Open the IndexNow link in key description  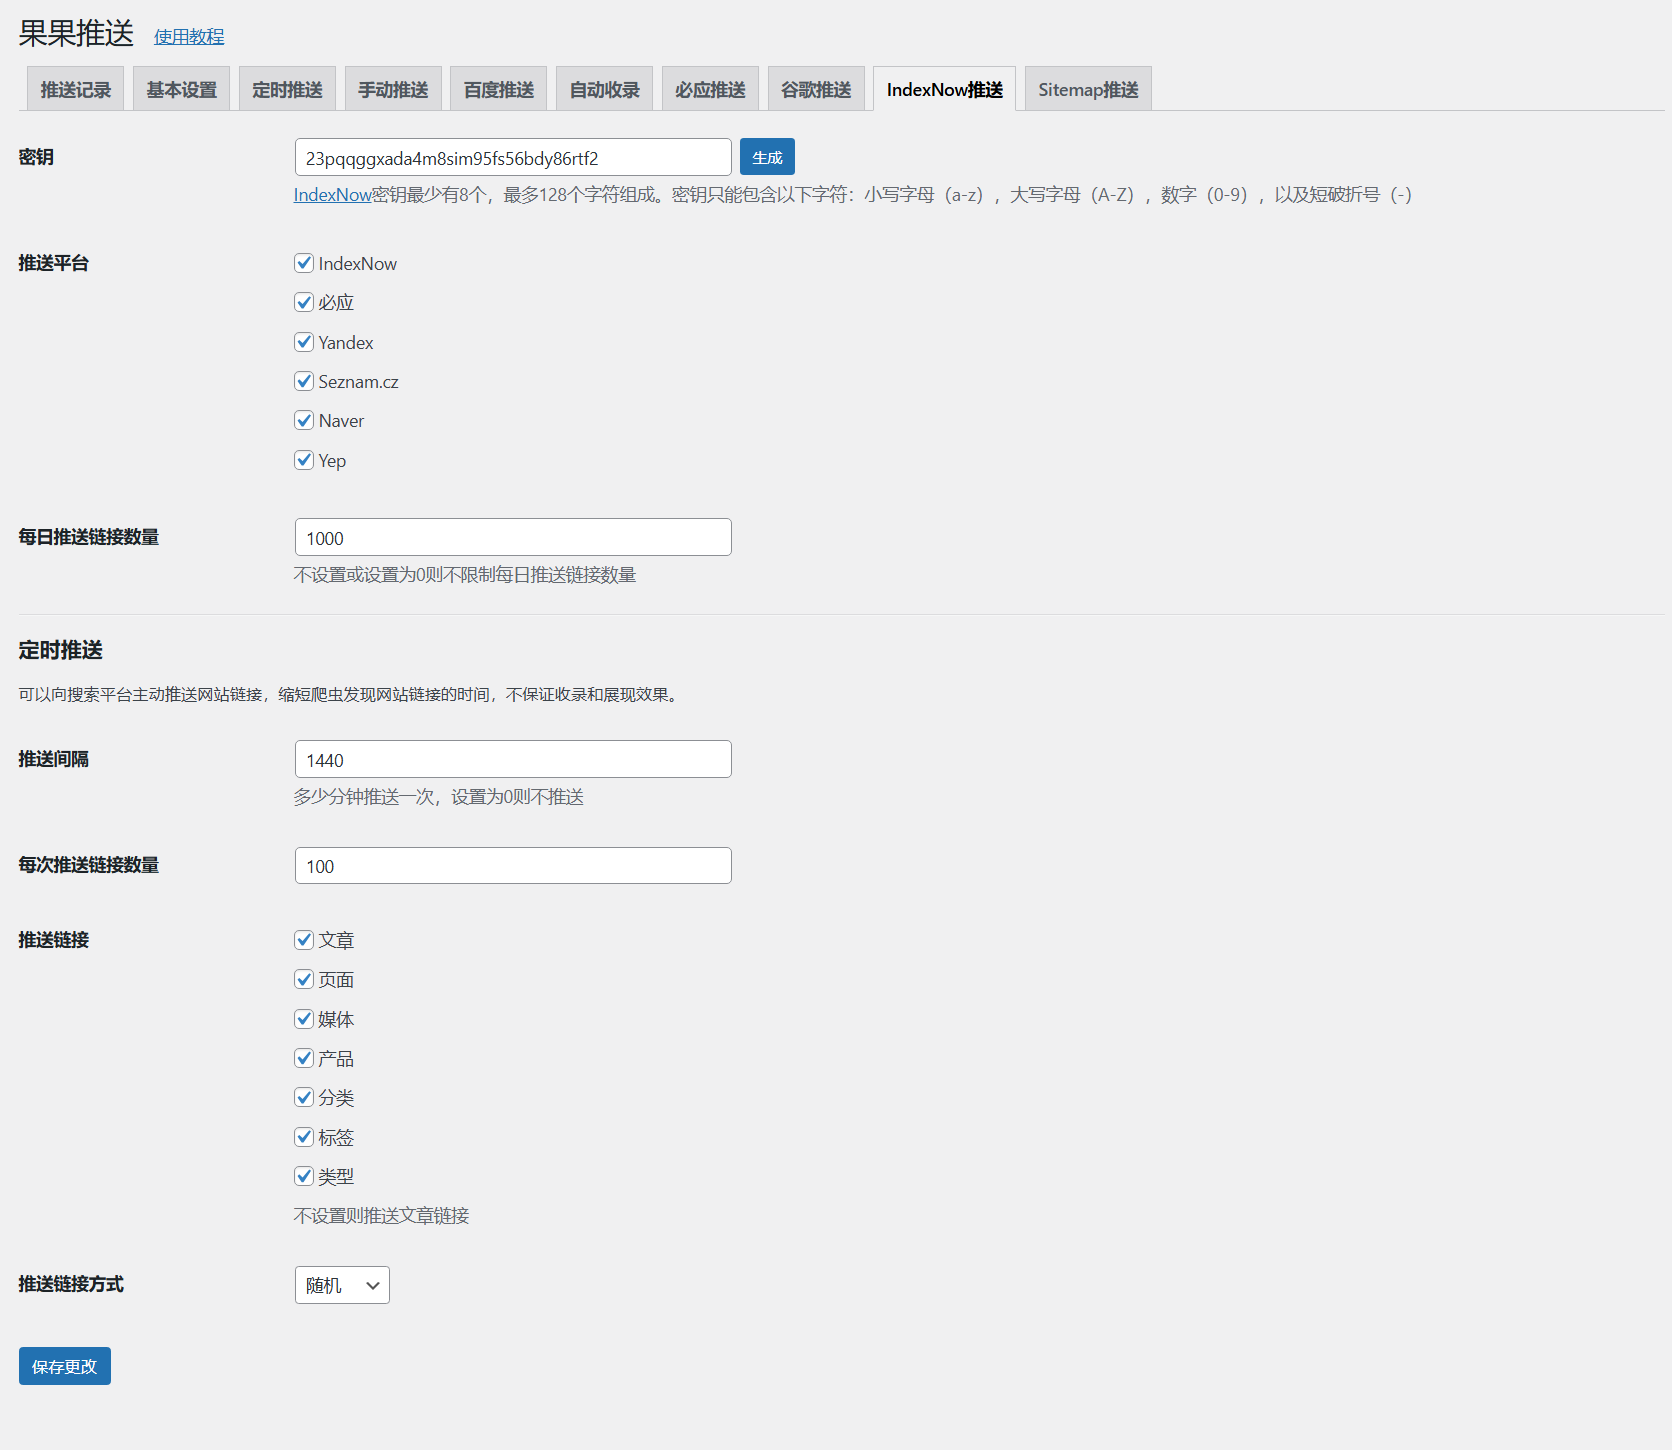(332, 195)
